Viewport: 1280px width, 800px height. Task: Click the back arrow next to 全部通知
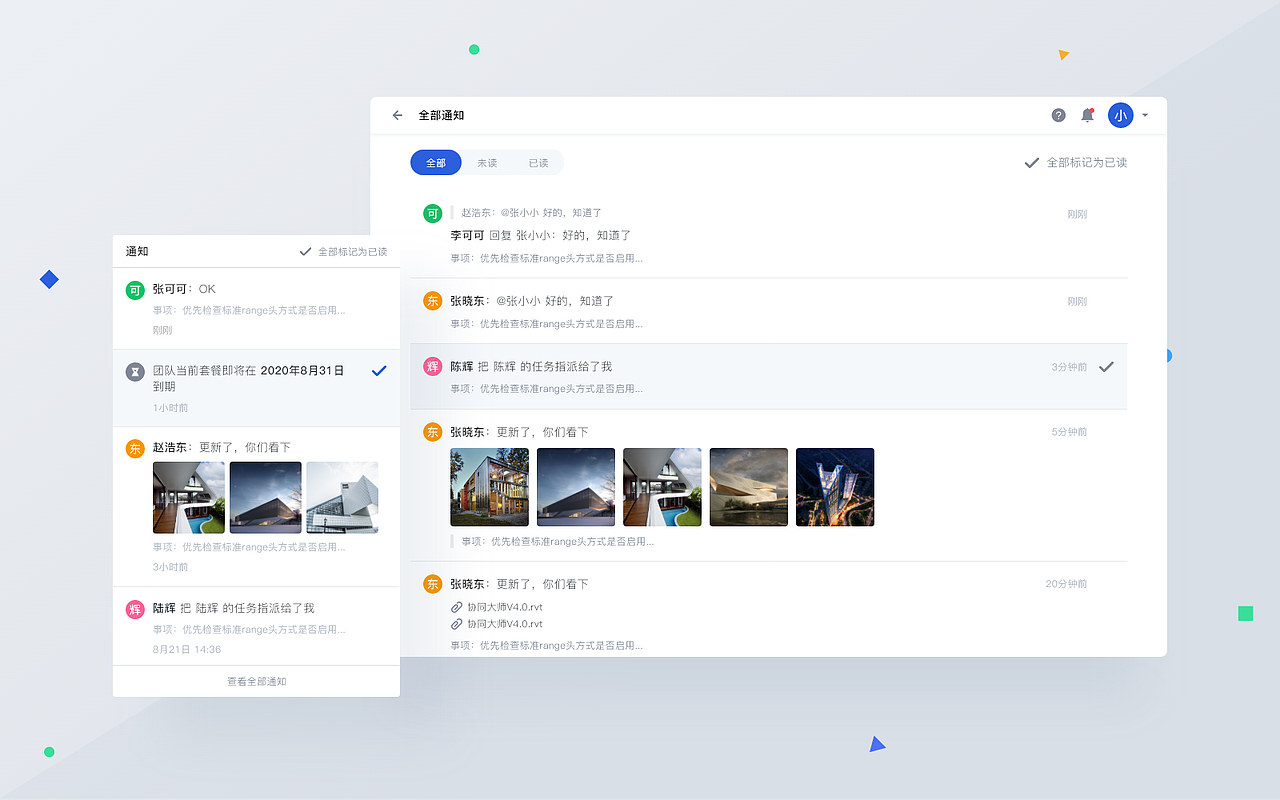click(x=397, y=115)
